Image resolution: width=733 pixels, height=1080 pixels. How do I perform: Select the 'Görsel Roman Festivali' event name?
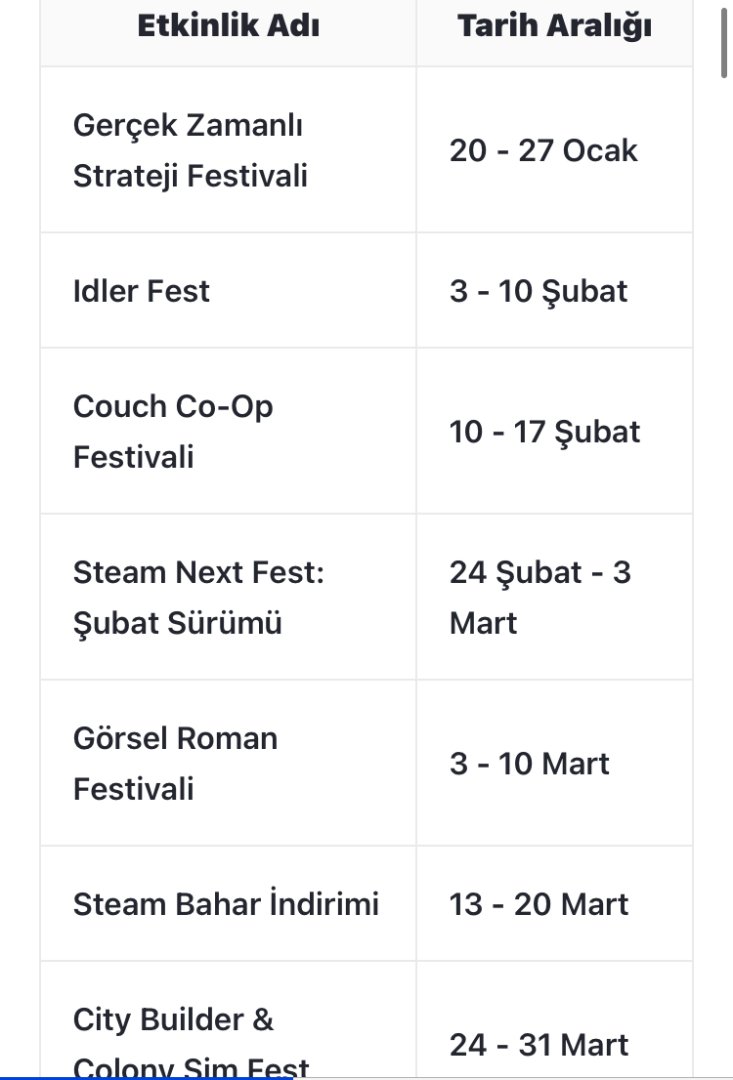coord(175,764)
